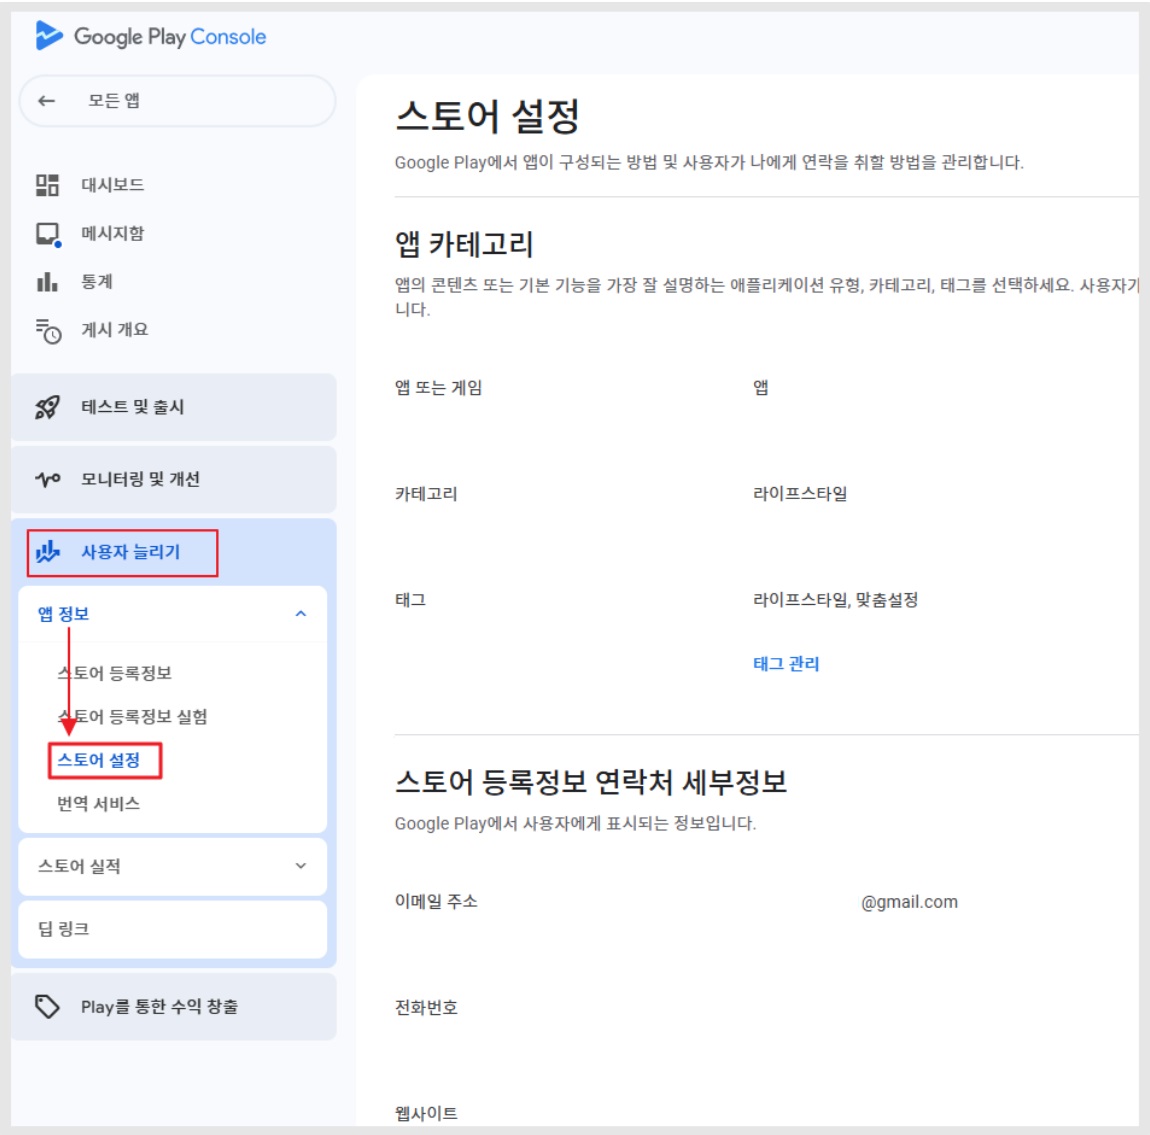Open 번역 서비스 in the sidebar
Image resolution: width=1150 pixels, height=1135 pixels.
pos(98,804)
